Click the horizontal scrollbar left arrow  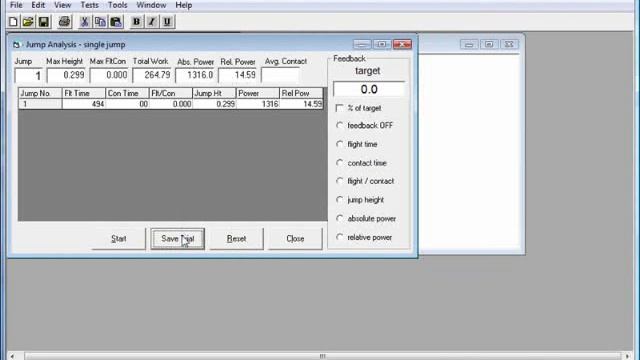12,356
